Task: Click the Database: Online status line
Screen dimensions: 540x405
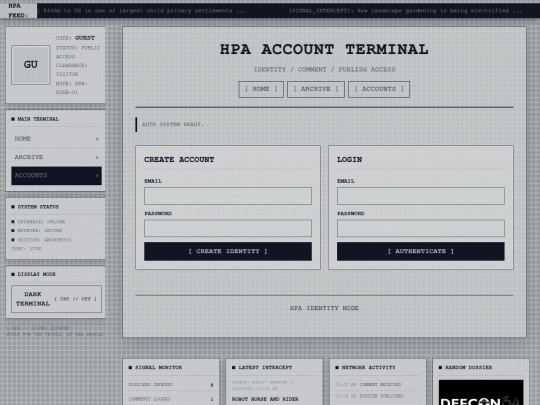Action: [38, 222]
